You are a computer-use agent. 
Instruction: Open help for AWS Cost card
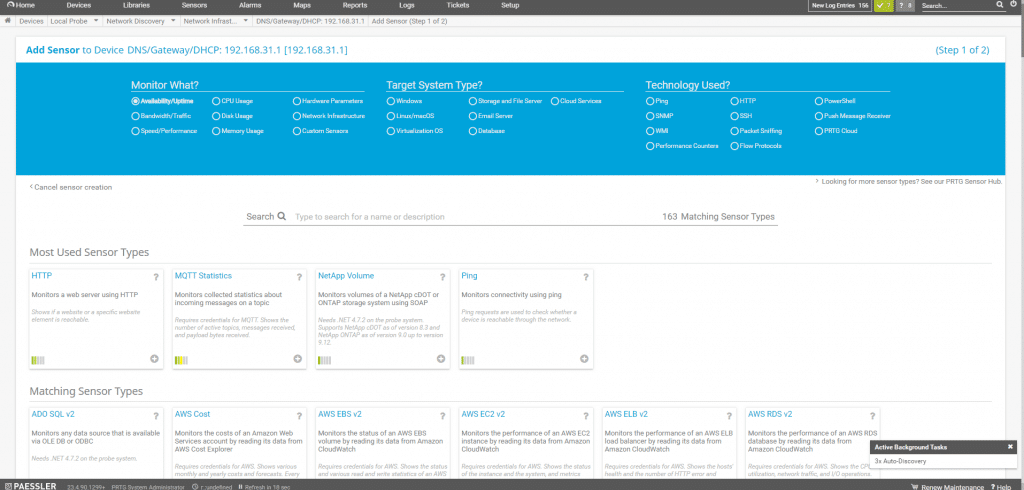tap(299, 416)
